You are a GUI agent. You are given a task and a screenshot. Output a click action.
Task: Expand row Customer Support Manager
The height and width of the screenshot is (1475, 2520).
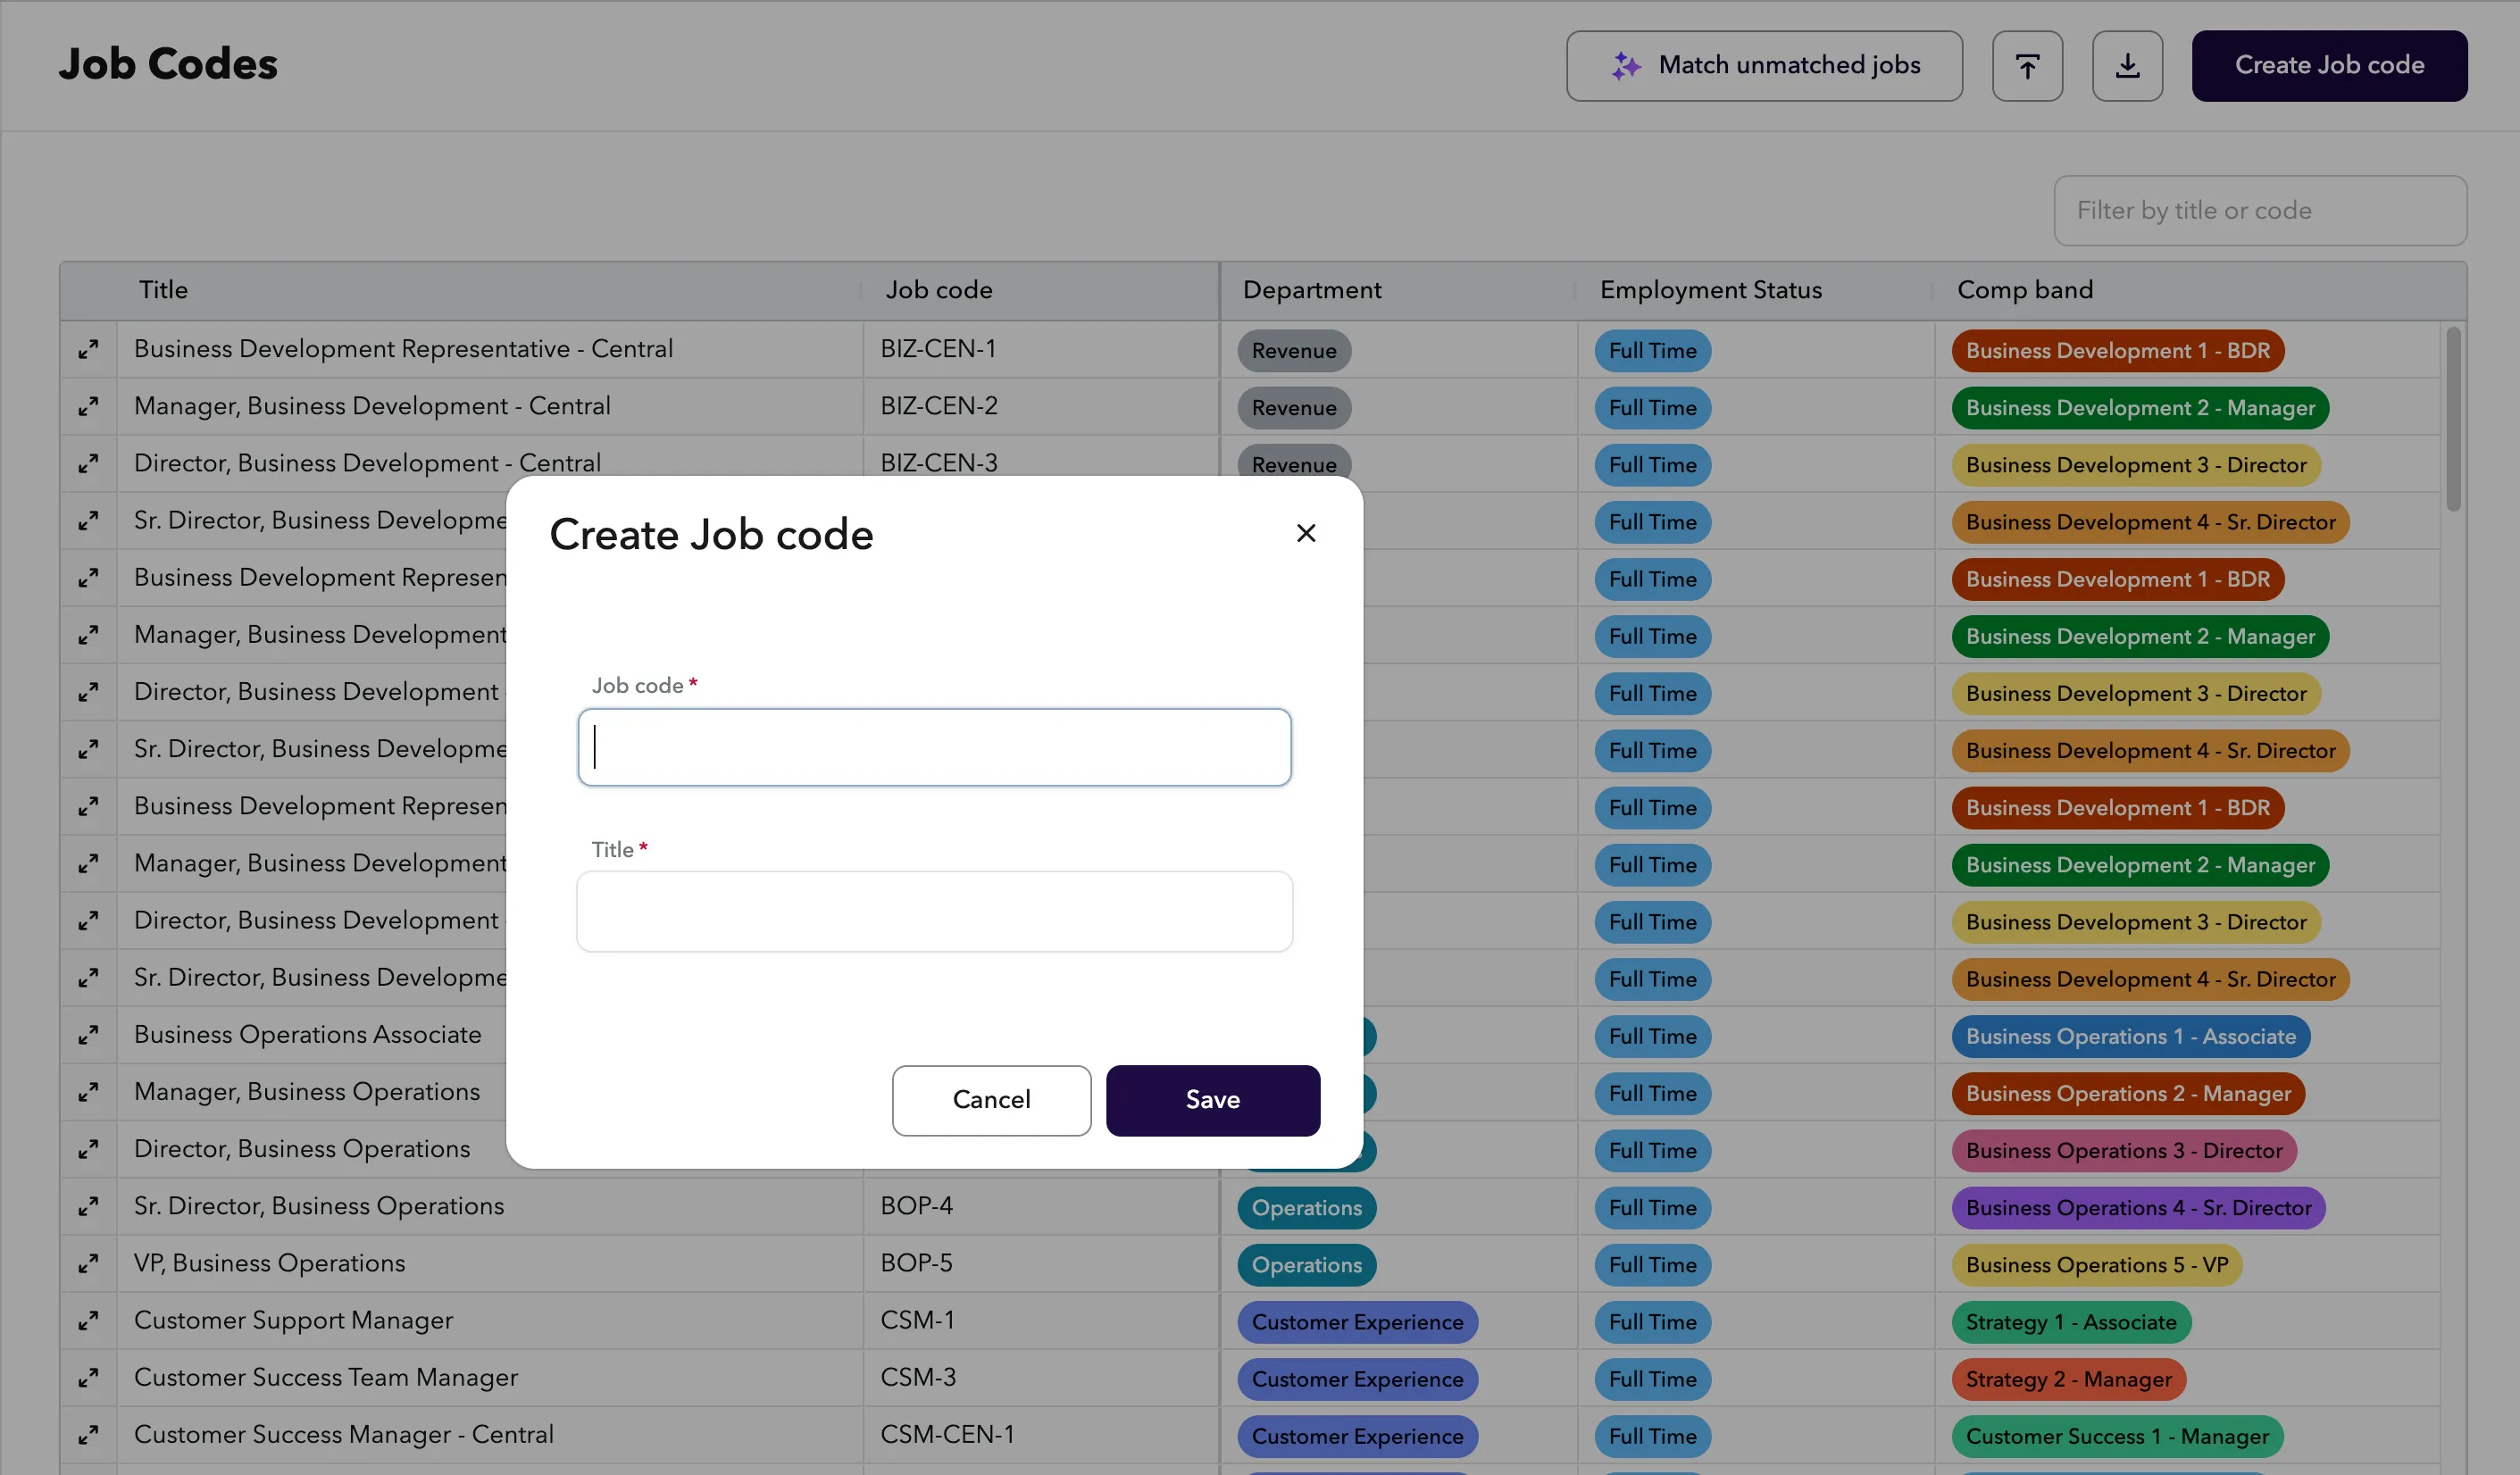[x=88, y=1320]
